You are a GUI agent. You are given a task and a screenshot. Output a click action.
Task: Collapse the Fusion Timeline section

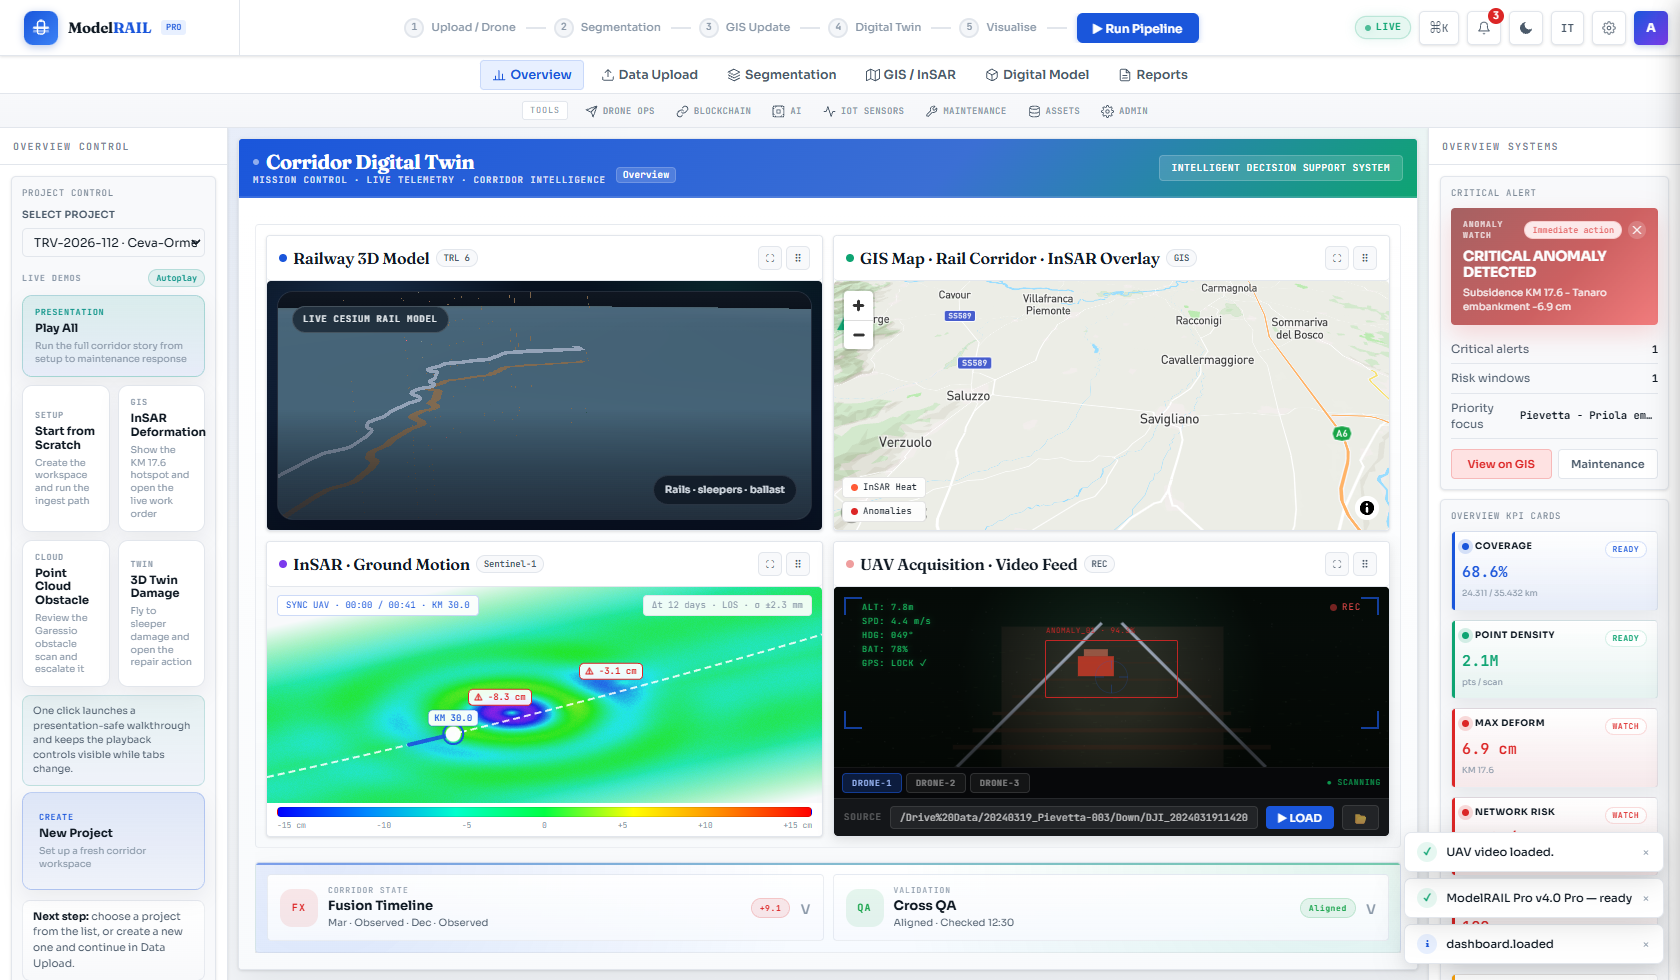click(x=805, y=908)
